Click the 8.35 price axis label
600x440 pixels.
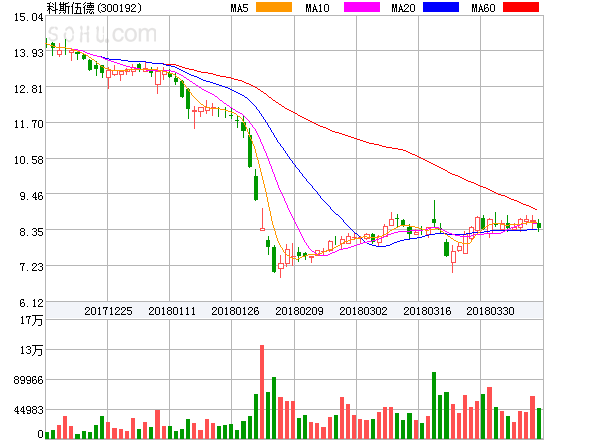tap(31, 232)
